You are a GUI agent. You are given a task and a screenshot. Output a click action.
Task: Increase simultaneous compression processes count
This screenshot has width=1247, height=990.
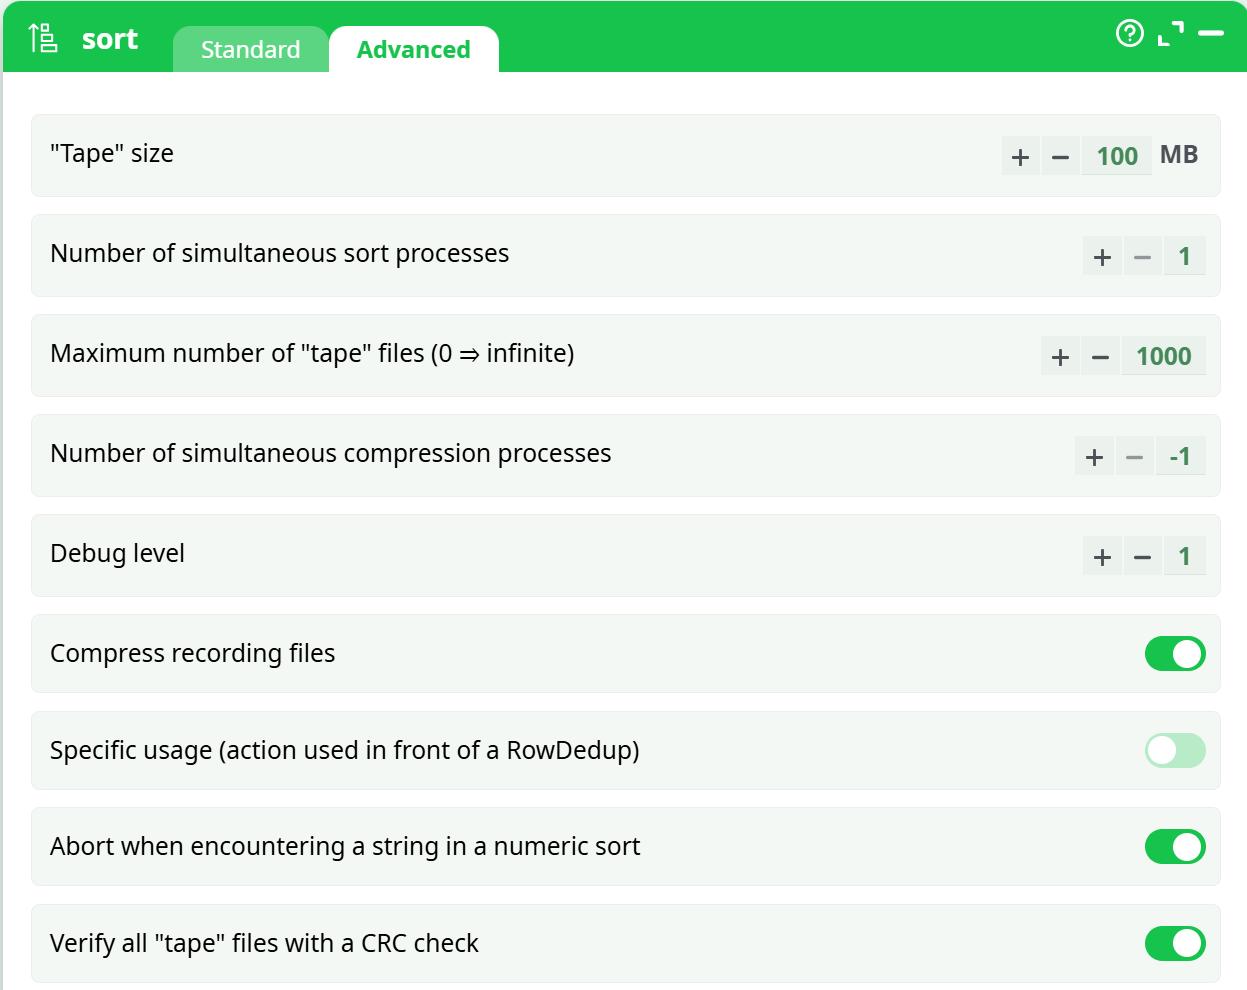[1094, 457]
